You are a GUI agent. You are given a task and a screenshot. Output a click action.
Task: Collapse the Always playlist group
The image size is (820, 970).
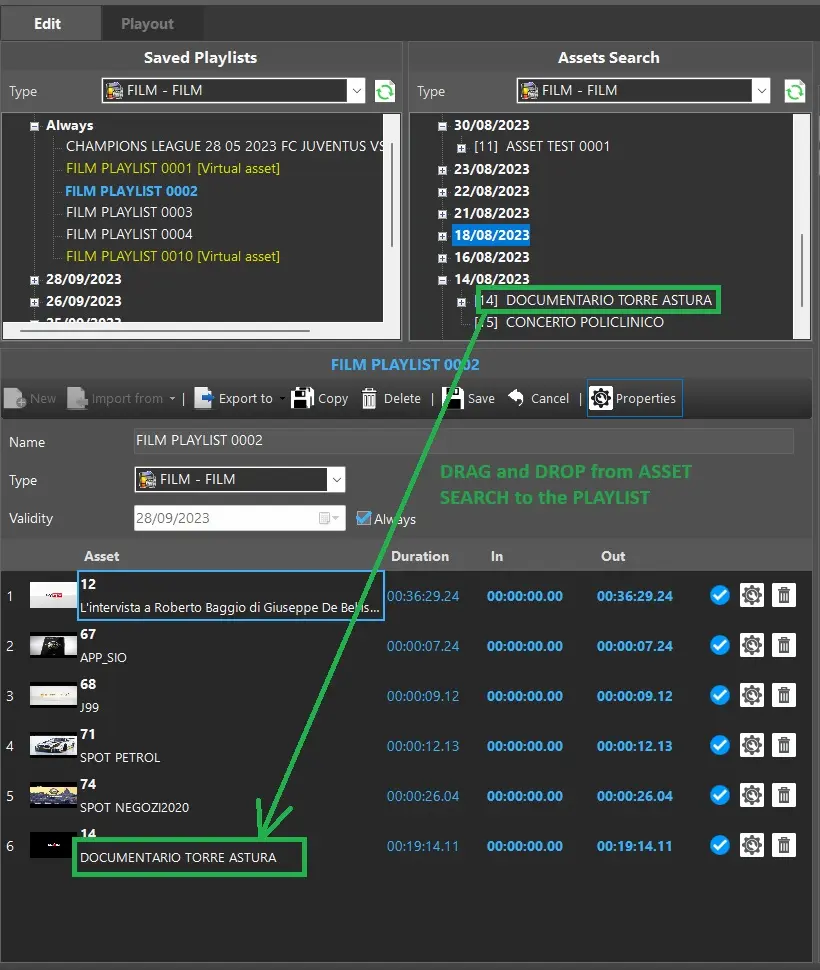pyautogui.click(x=35, y=126)
